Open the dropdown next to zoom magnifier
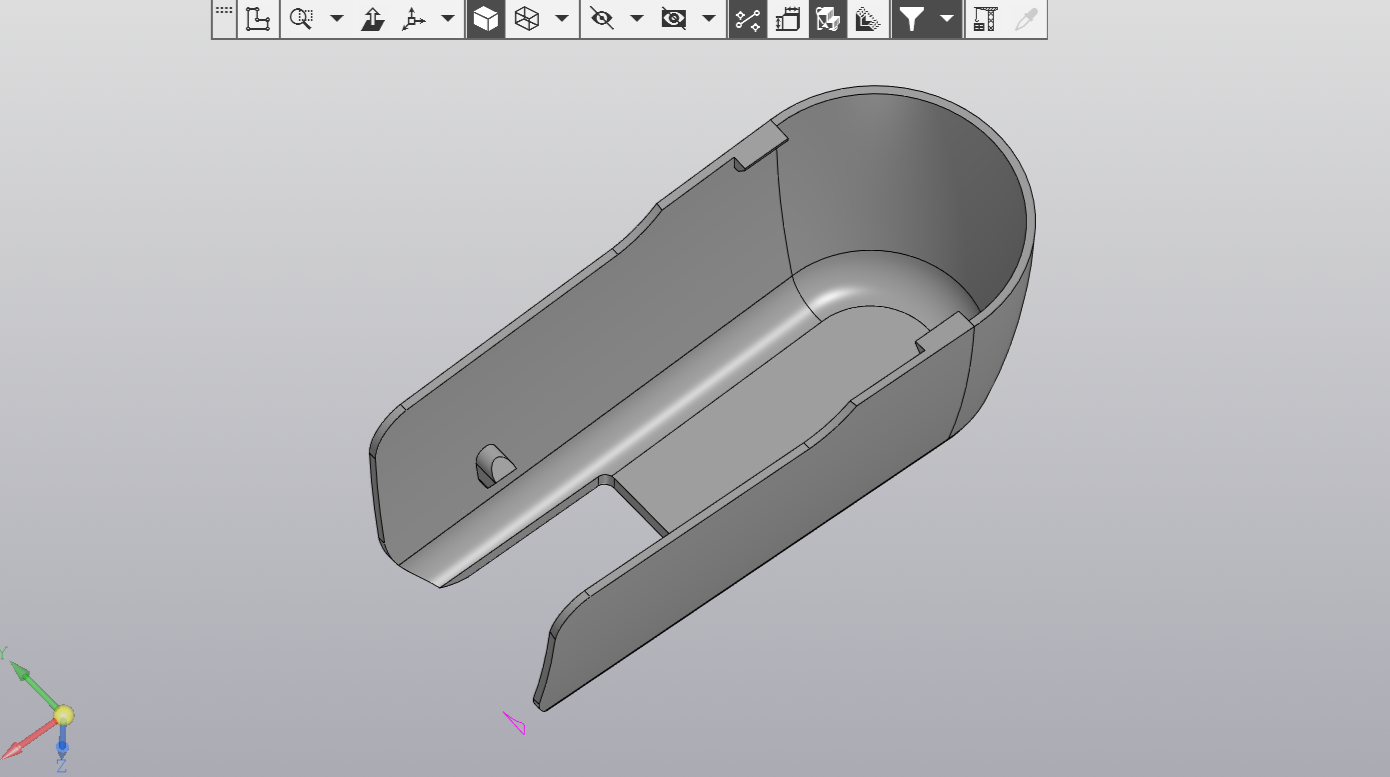 tap(337, 19)
